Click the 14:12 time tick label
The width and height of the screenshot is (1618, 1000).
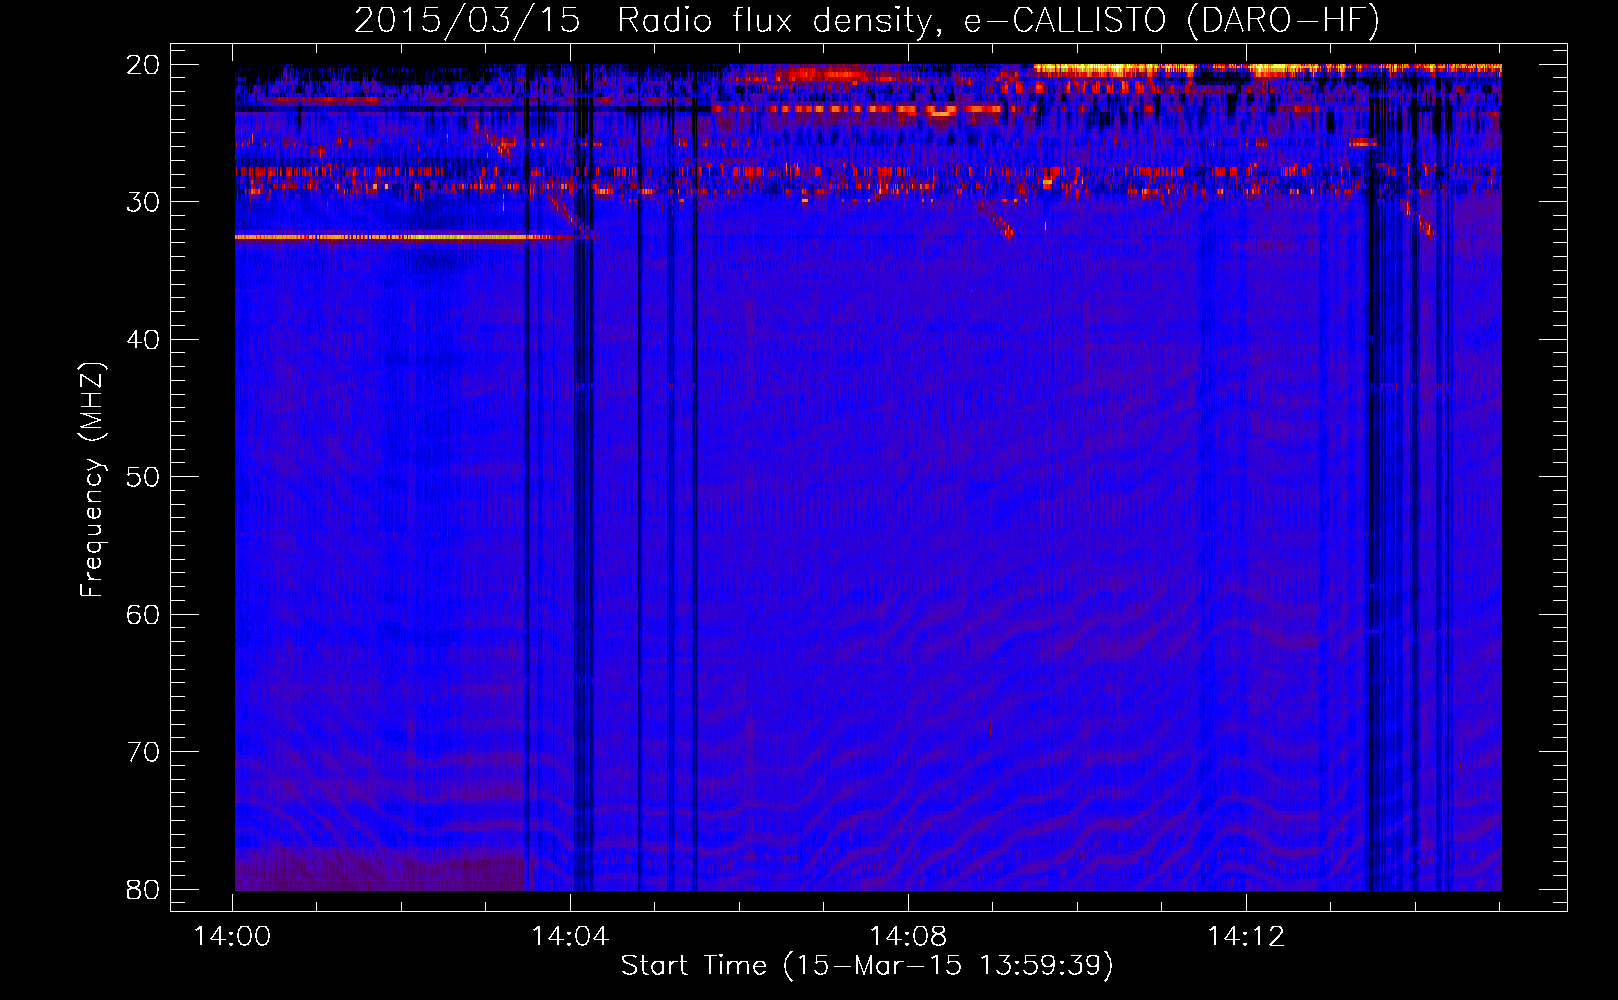(x=1246, y=937)
